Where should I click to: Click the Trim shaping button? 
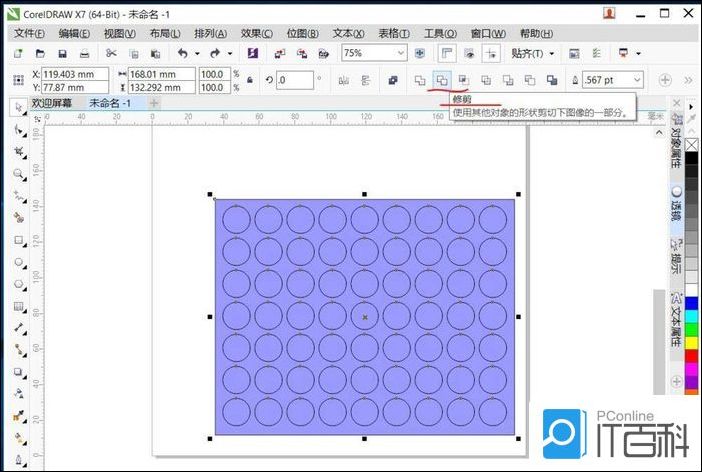click(x=441, y=80)
